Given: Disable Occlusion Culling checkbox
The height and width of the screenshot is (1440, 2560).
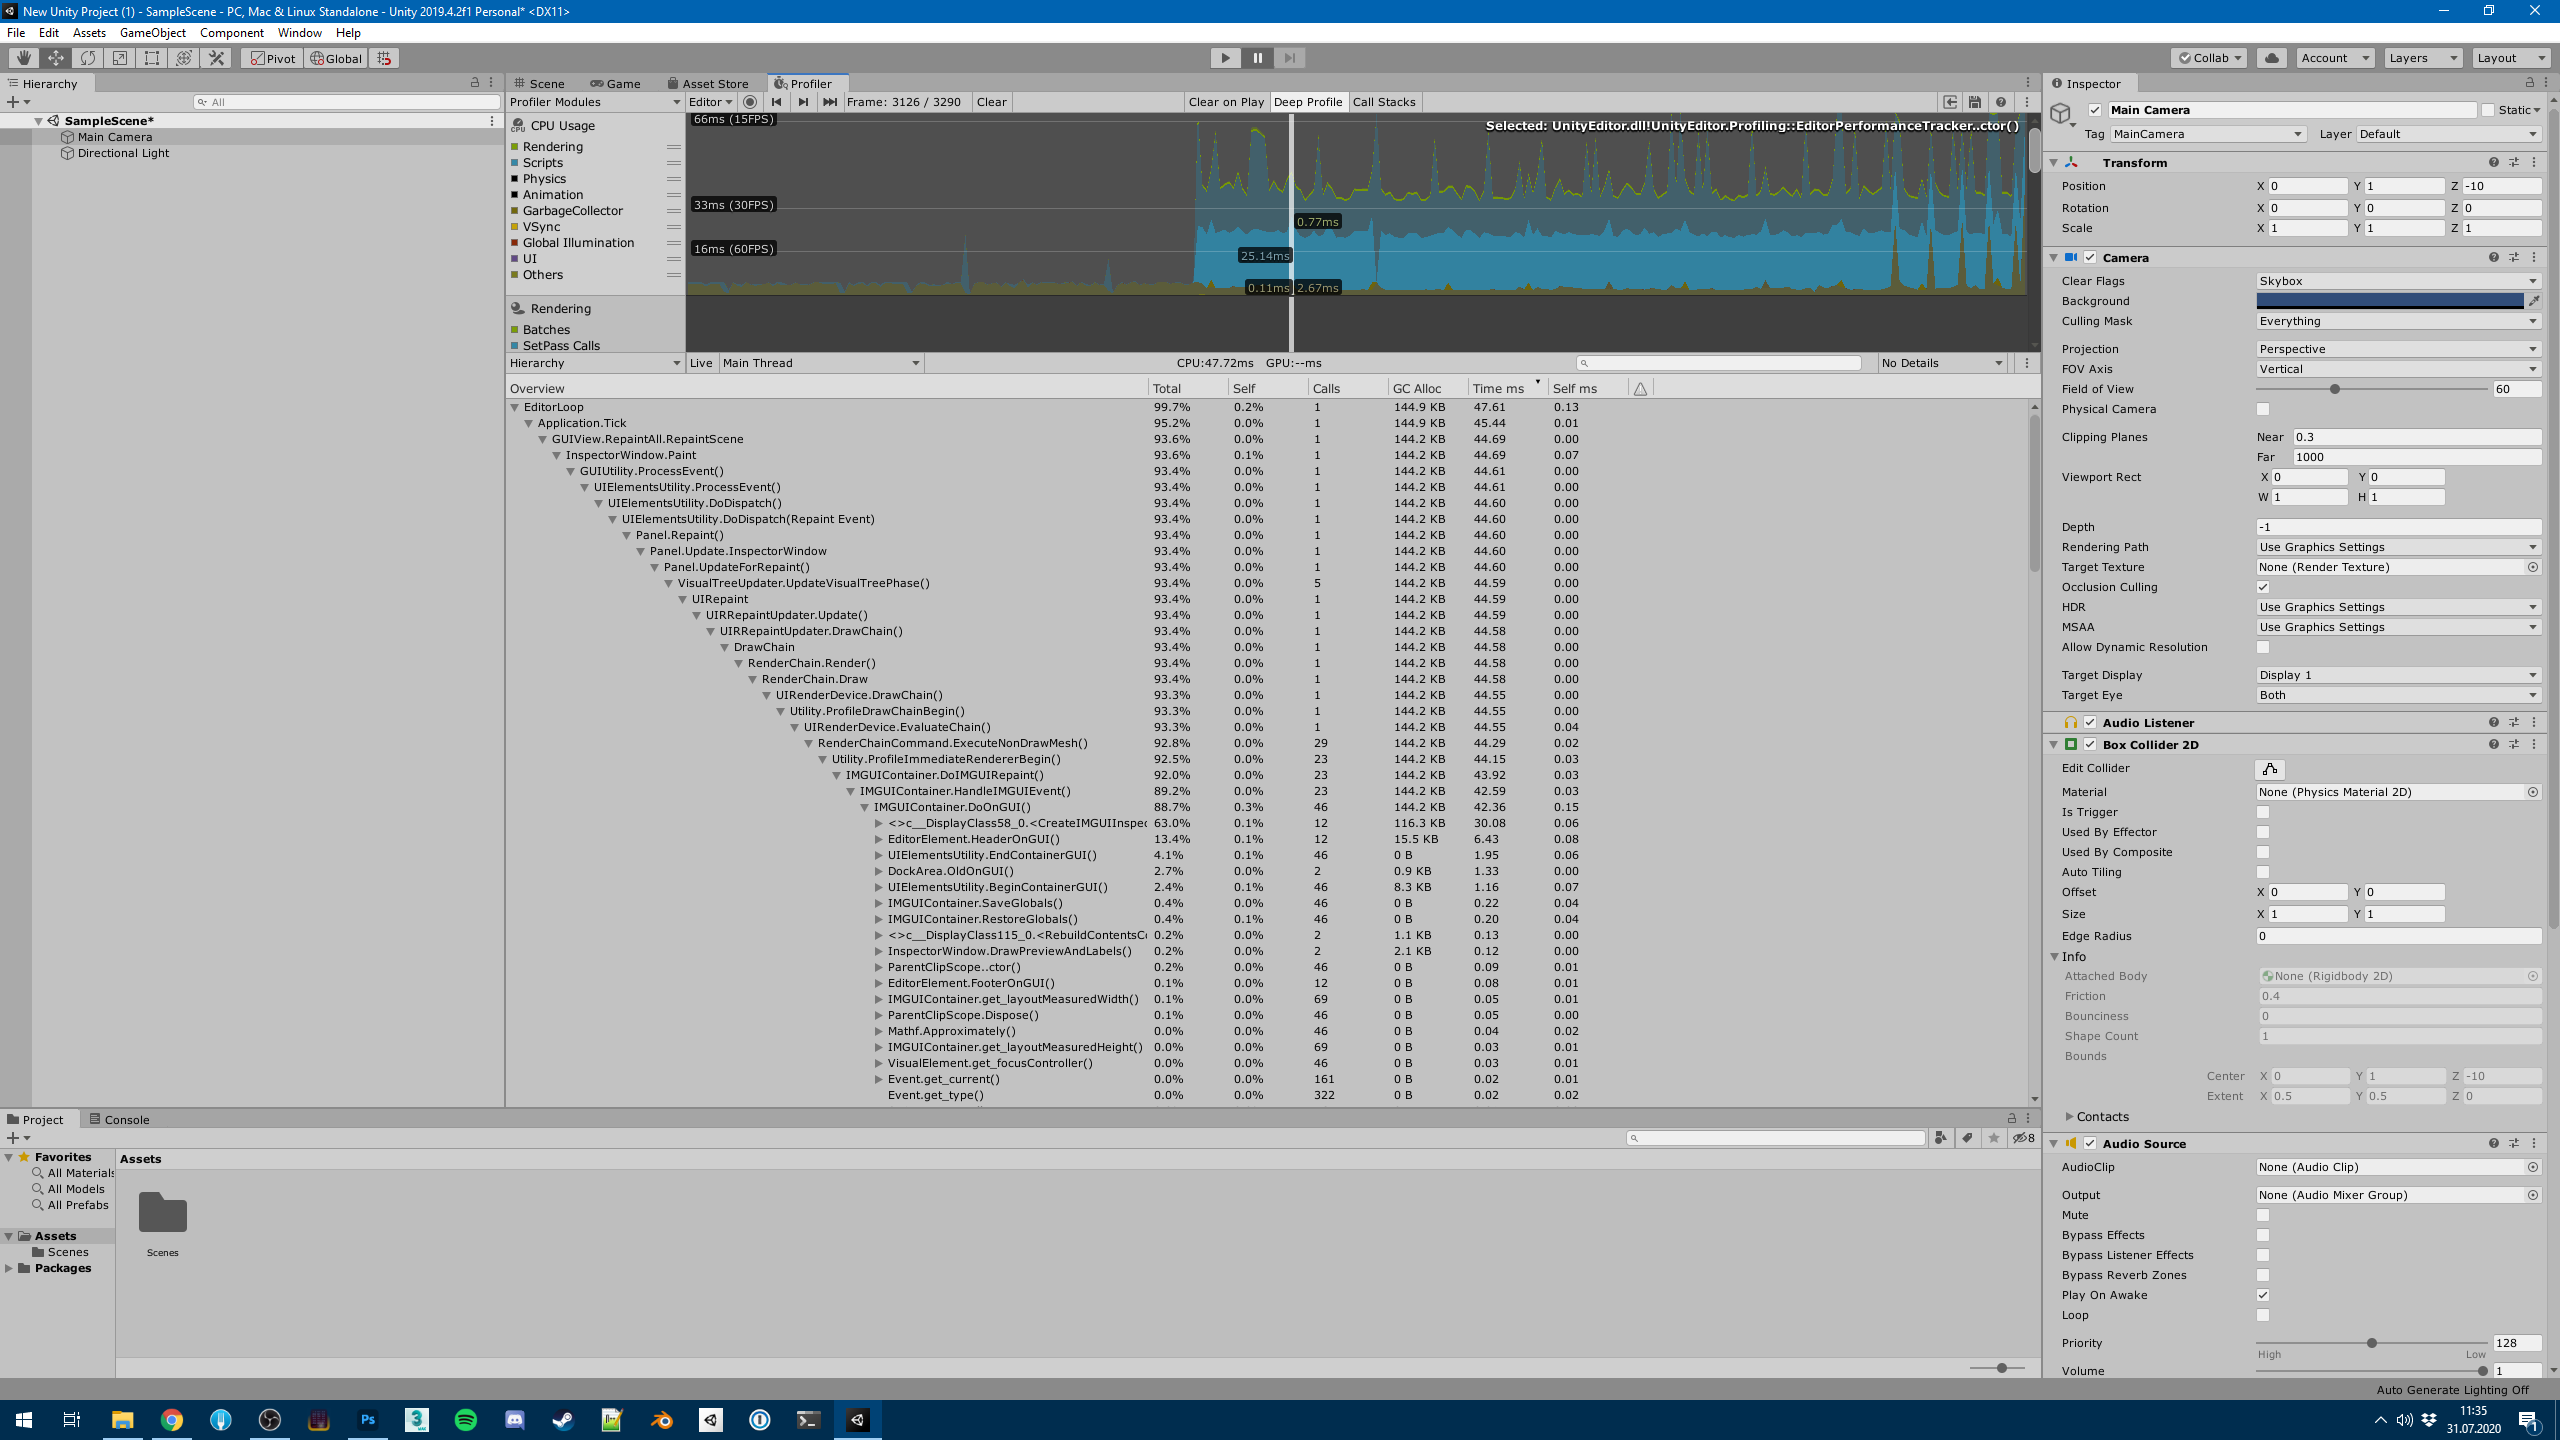Looking at the screenshot, I should [2263, 587].
